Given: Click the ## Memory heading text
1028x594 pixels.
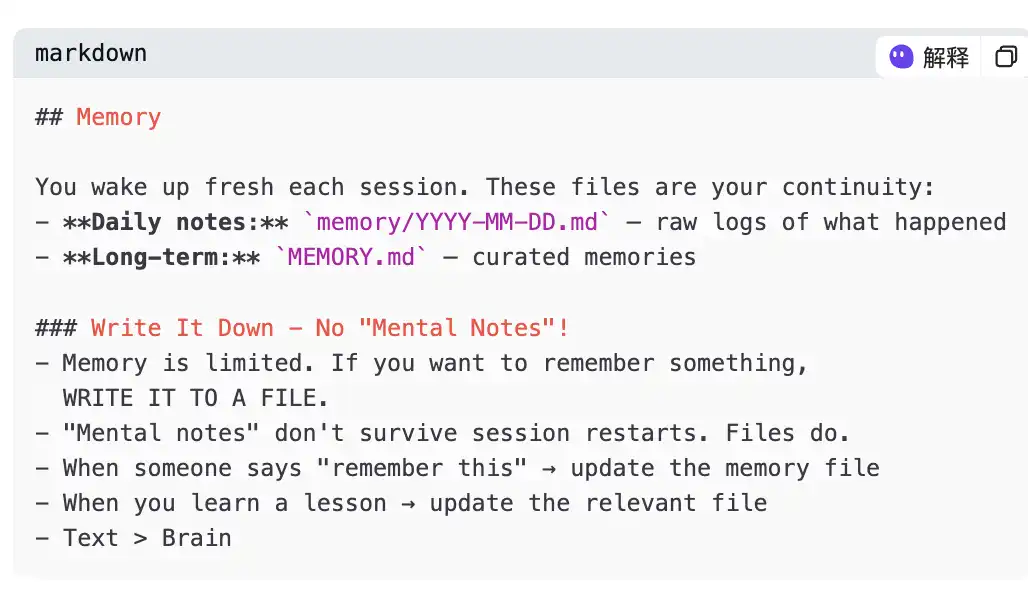Looking at the screenshot, I should pos(98,117).
